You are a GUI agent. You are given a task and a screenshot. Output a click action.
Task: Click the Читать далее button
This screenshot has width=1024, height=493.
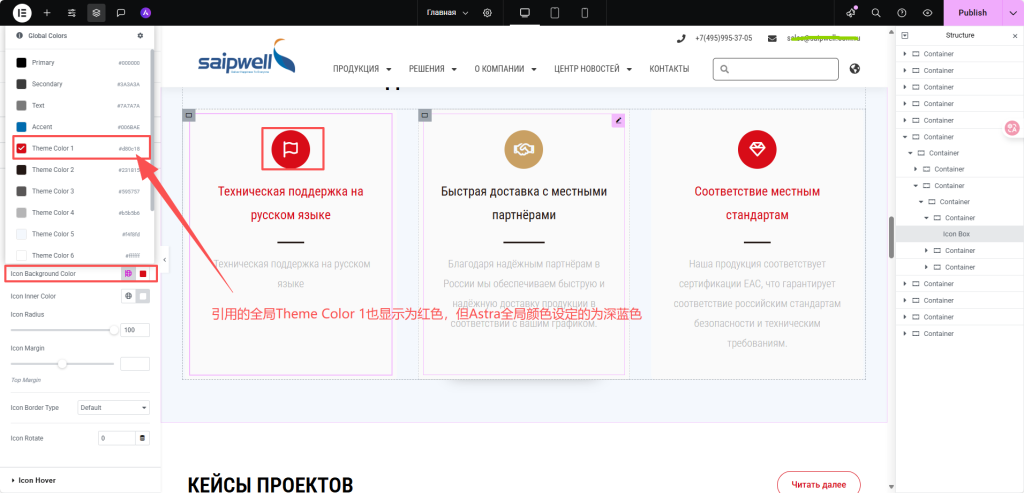coord(818,485)
